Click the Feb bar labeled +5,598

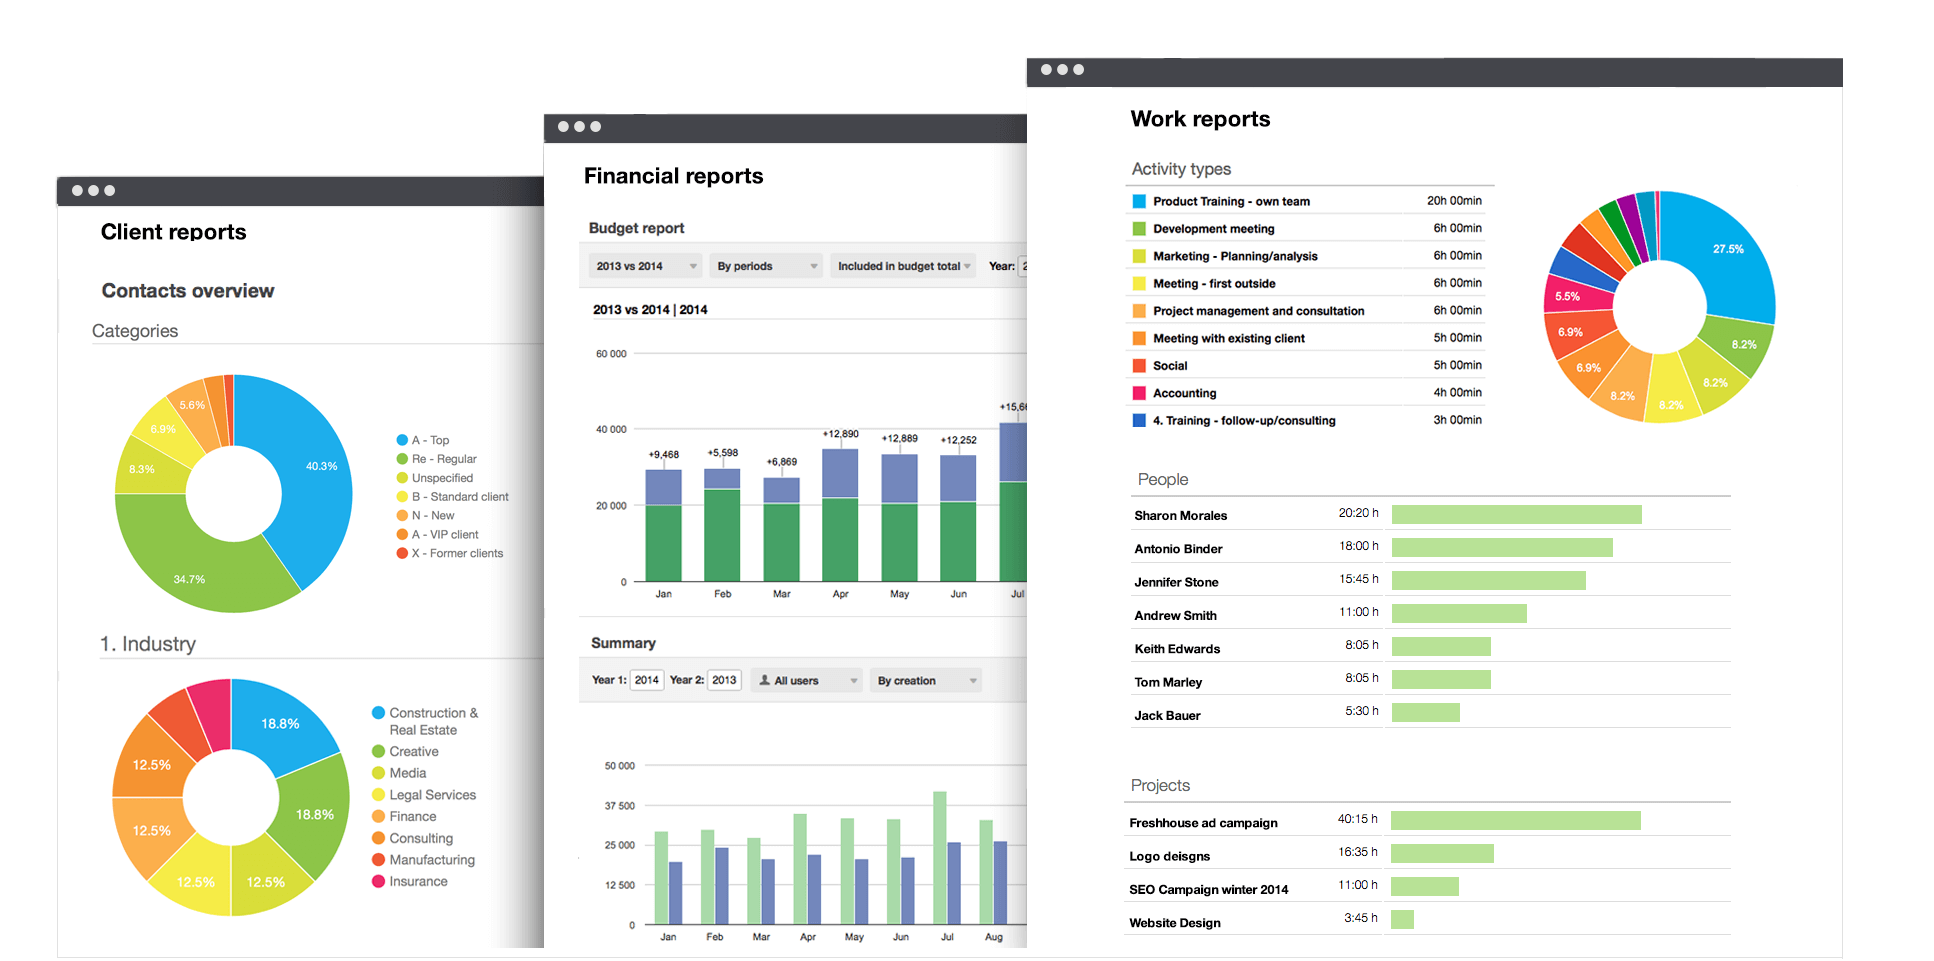(722, 525)
